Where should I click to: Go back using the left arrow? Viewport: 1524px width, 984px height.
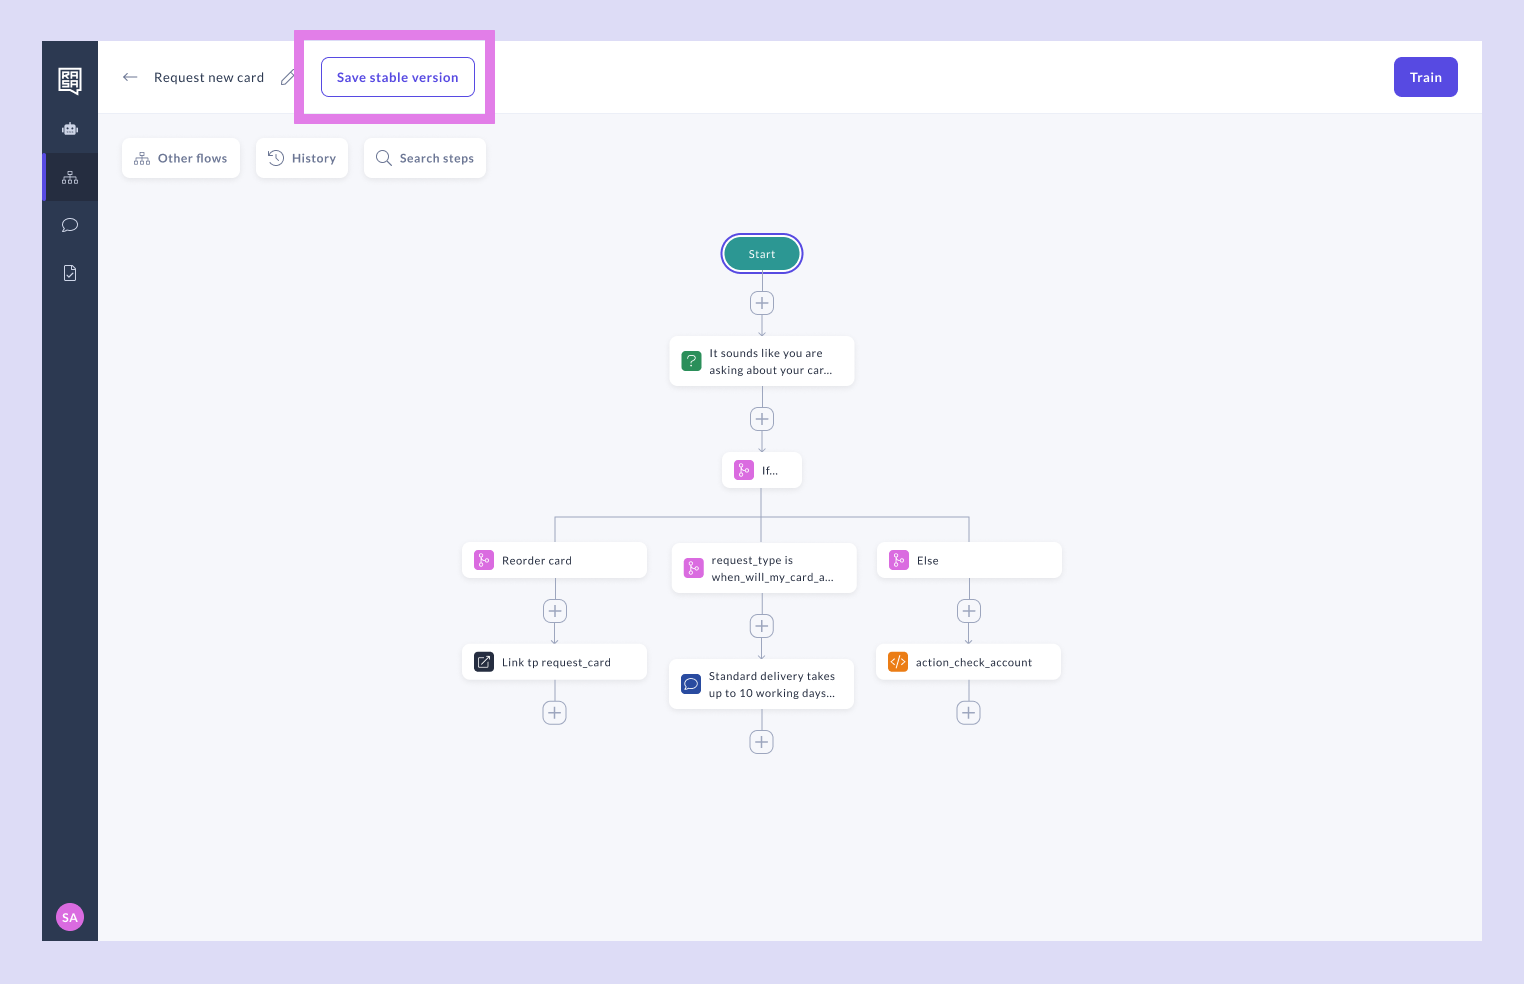pyautogui.click(x=130, y=77)
